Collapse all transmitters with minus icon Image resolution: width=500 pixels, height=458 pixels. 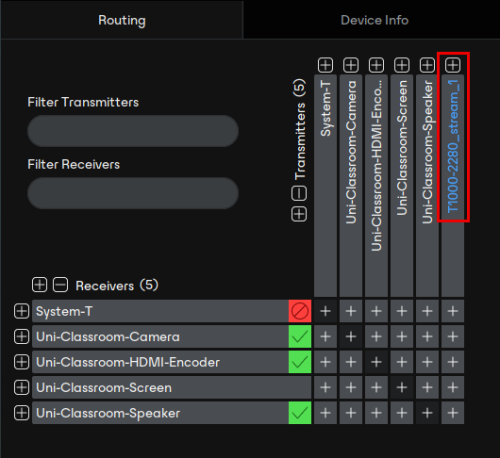(299, 193)
